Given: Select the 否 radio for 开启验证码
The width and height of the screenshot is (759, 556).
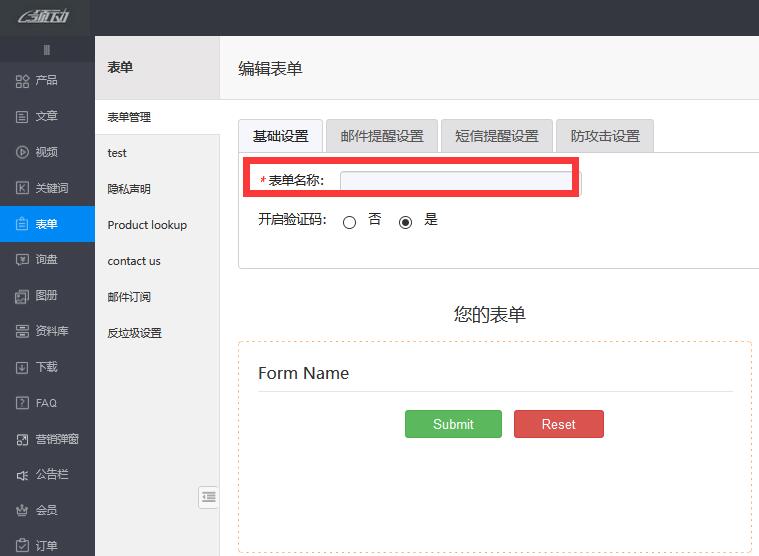Looking at the screenshot, I should [349, 222].
